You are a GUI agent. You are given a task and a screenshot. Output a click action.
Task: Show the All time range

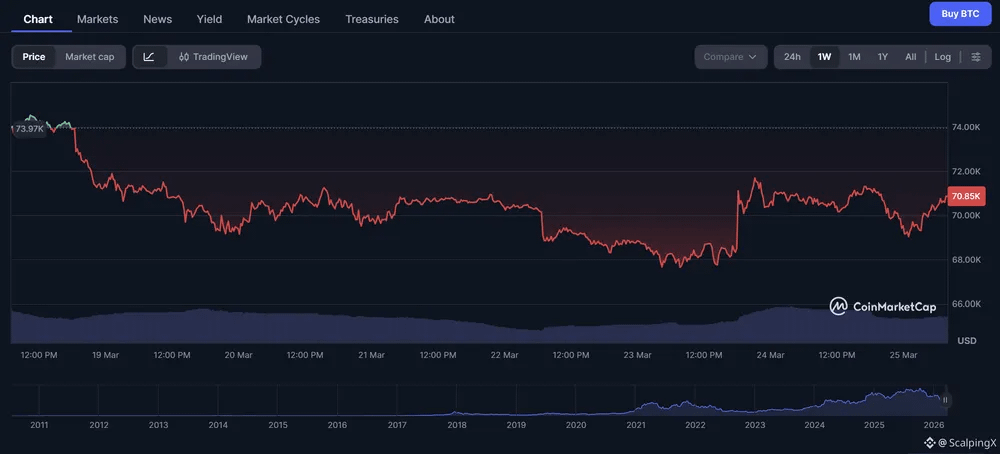click(x=911, y=57)
